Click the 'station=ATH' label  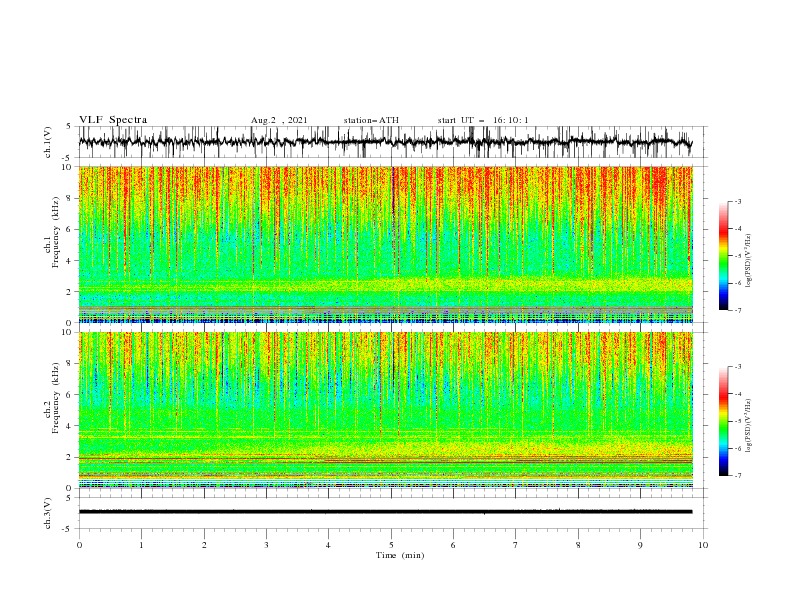click(x=371, y=120)
